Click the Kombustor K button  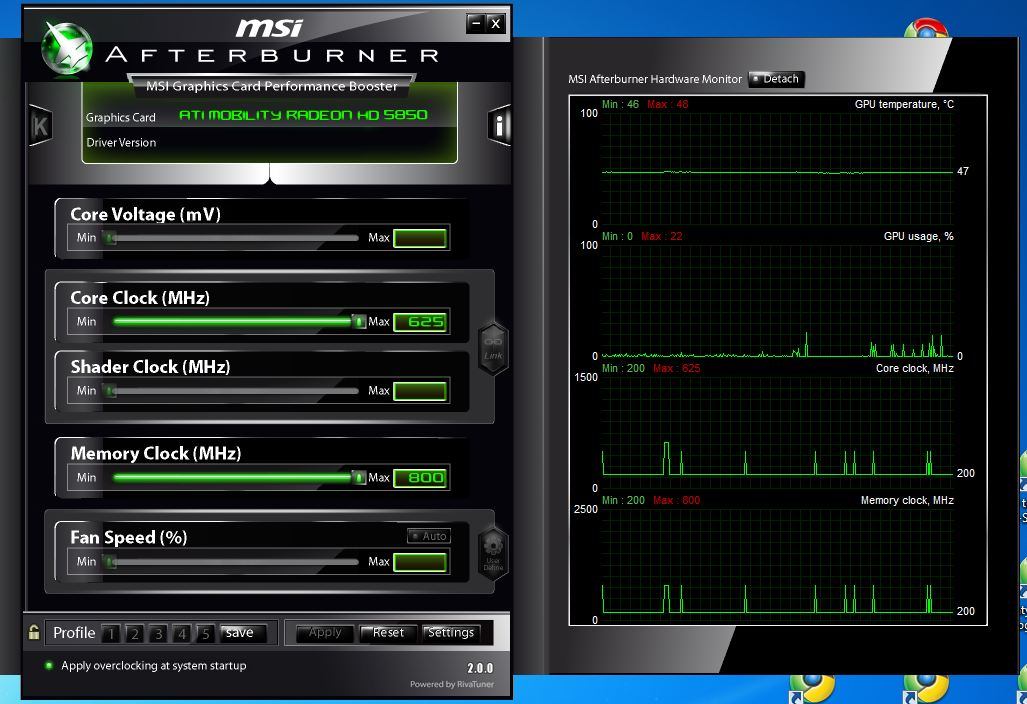40,125
